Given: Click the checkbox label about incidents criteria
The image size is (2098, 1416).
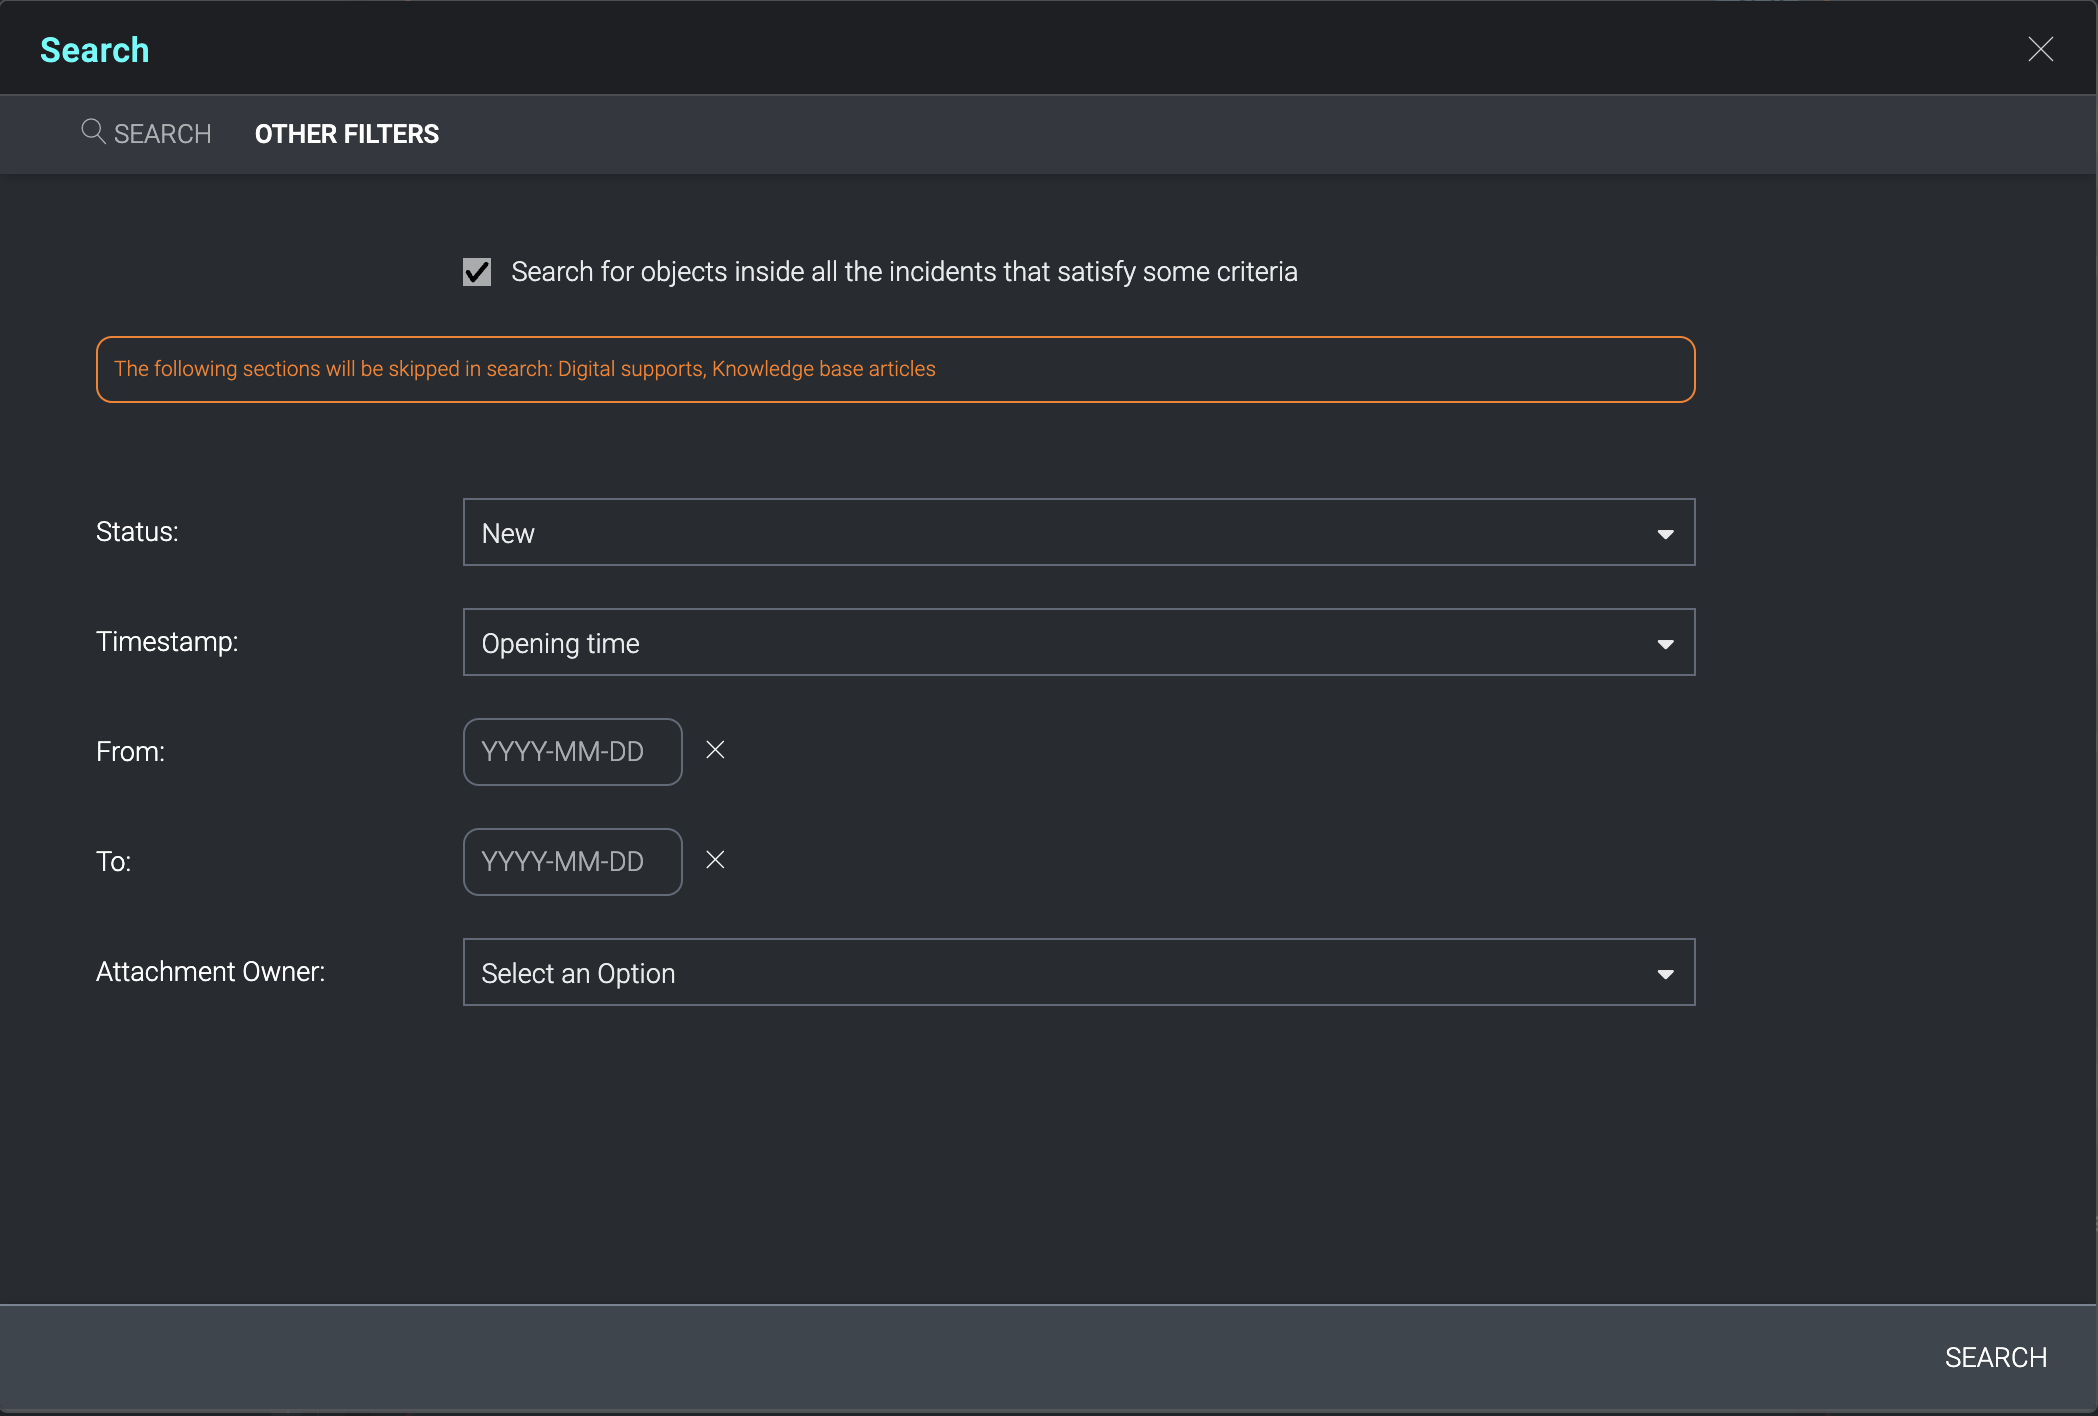Looking at the screenshot, I should click(x=904, y=272).
